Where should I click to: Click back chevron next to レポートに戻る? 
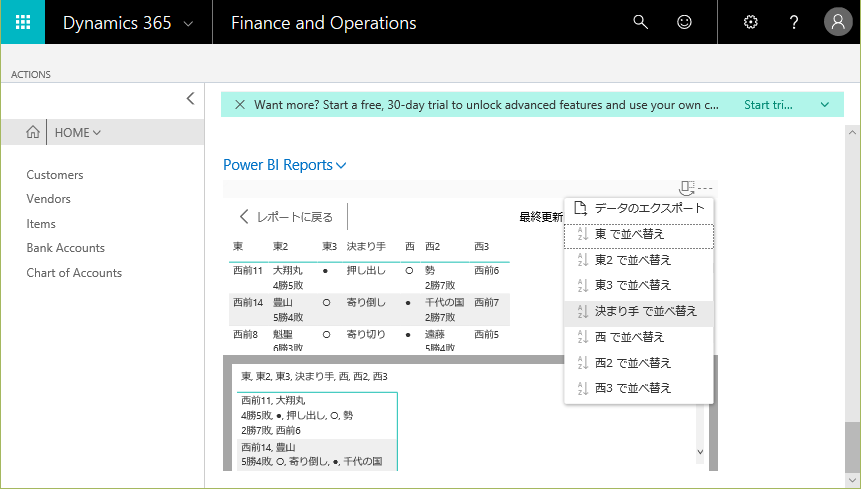(x=244, y=217)
